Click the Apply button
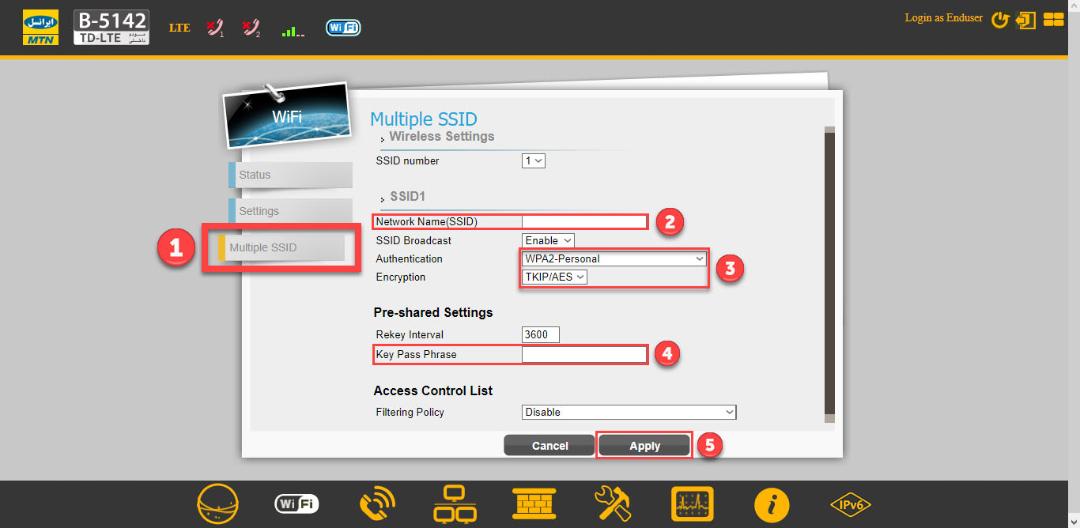 (x=645, y=446)
